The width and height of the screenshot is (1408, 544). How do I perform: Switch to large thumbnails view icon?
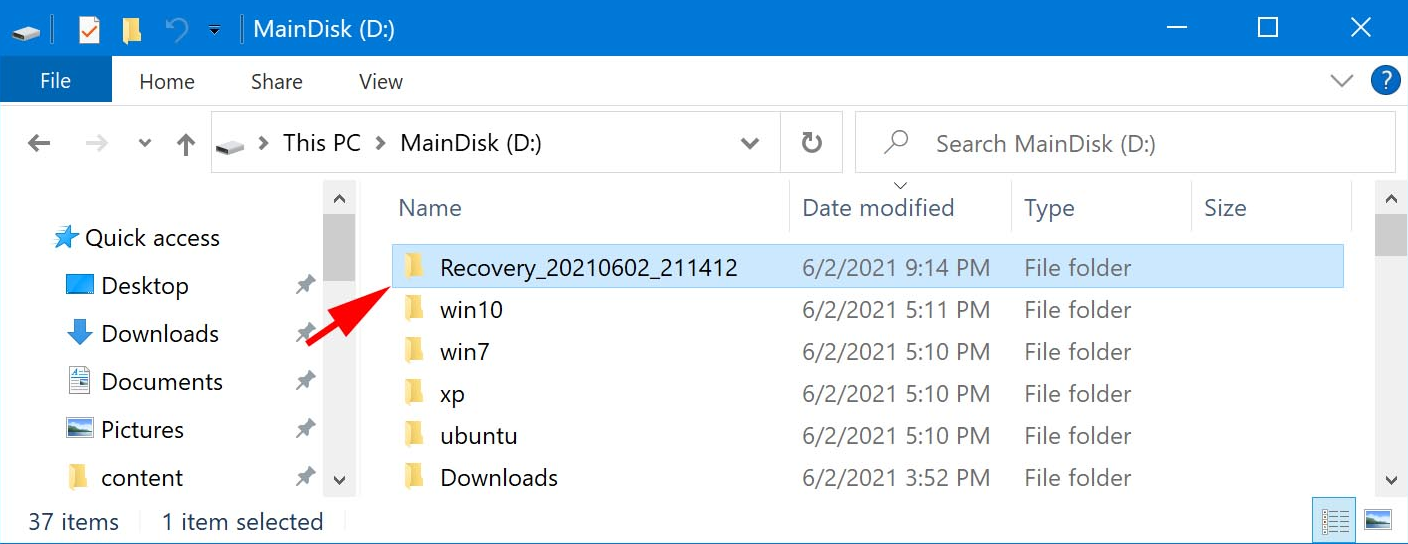click(1378, 521)
